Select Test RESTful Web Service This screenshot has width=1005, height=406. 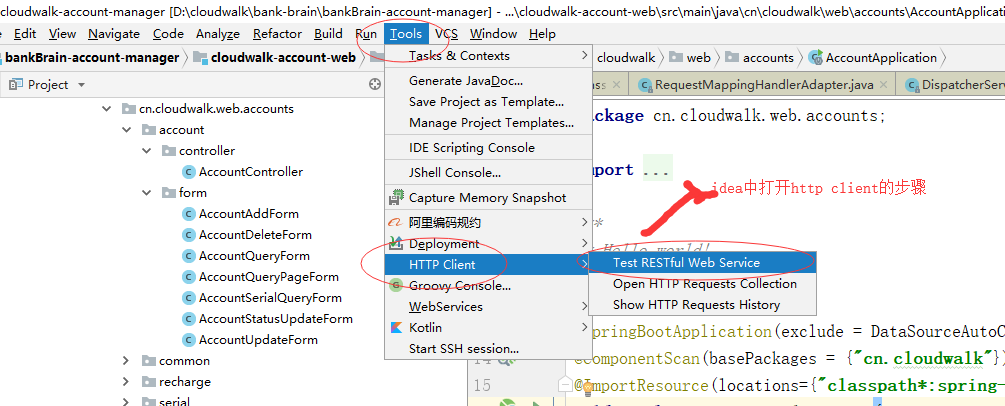pyautogui.click(x=686, y=263)
